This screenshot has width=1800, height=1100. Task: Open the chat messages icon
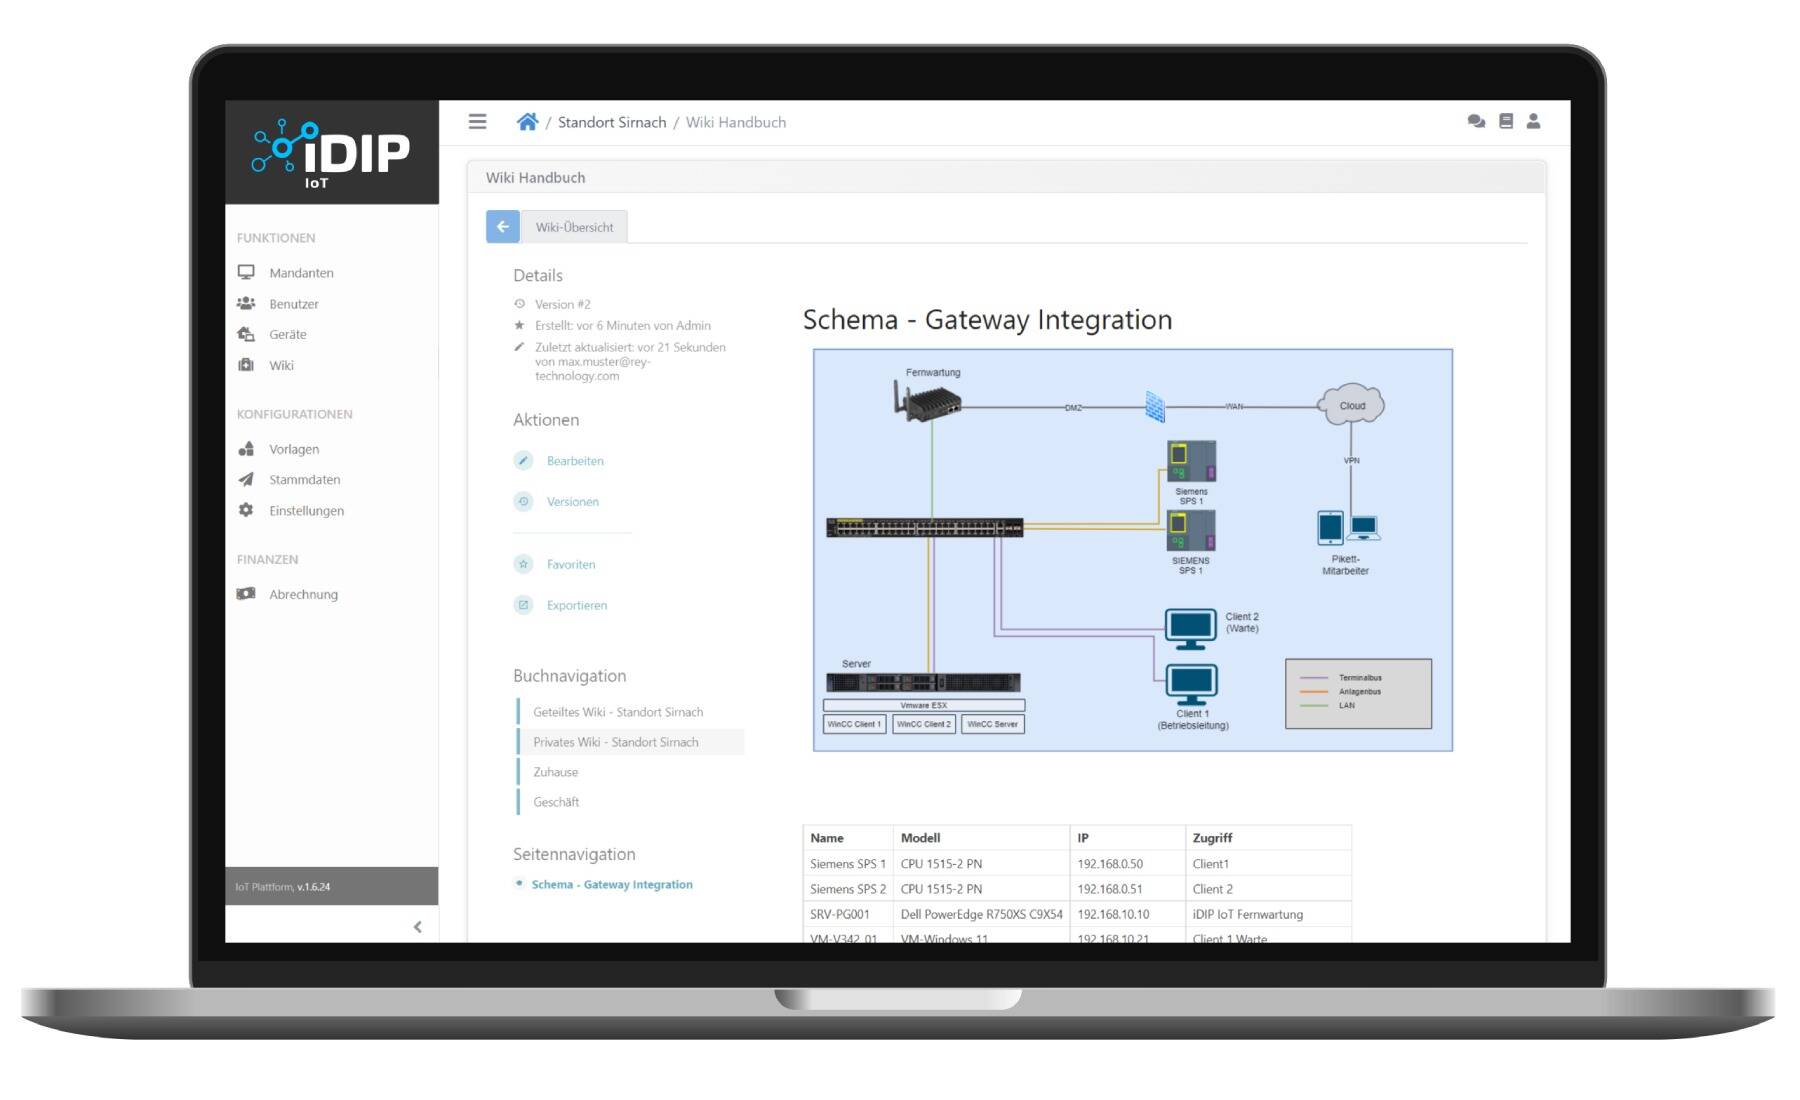coord(1476,121)
